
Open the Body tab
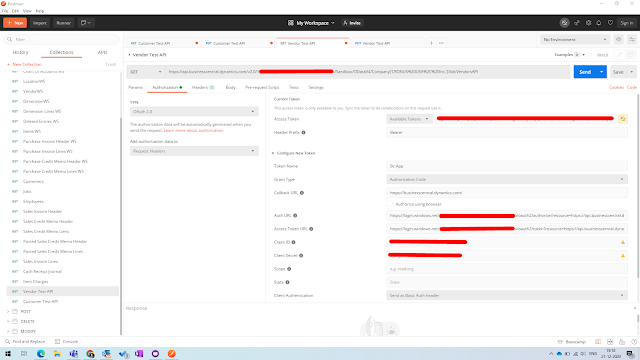click(x=231, y=87)
